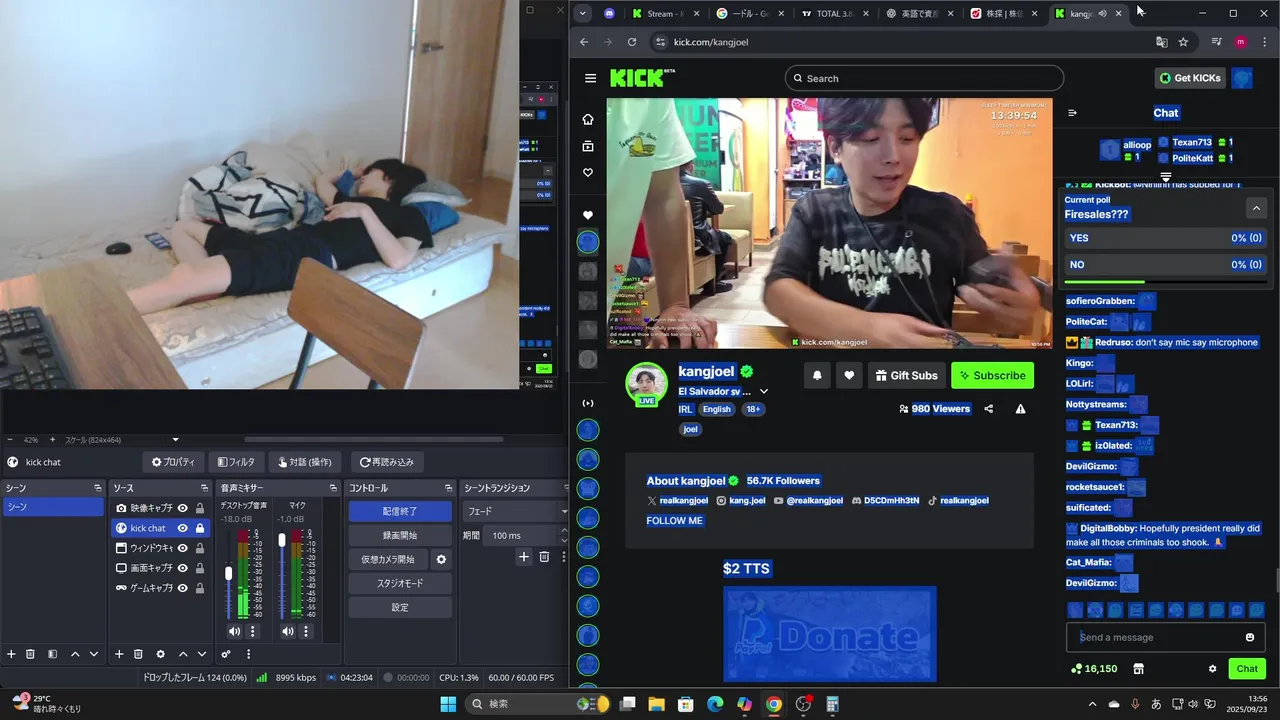
Task: Pop out OBS ソース dock panel icon
Action: [205, 488]
